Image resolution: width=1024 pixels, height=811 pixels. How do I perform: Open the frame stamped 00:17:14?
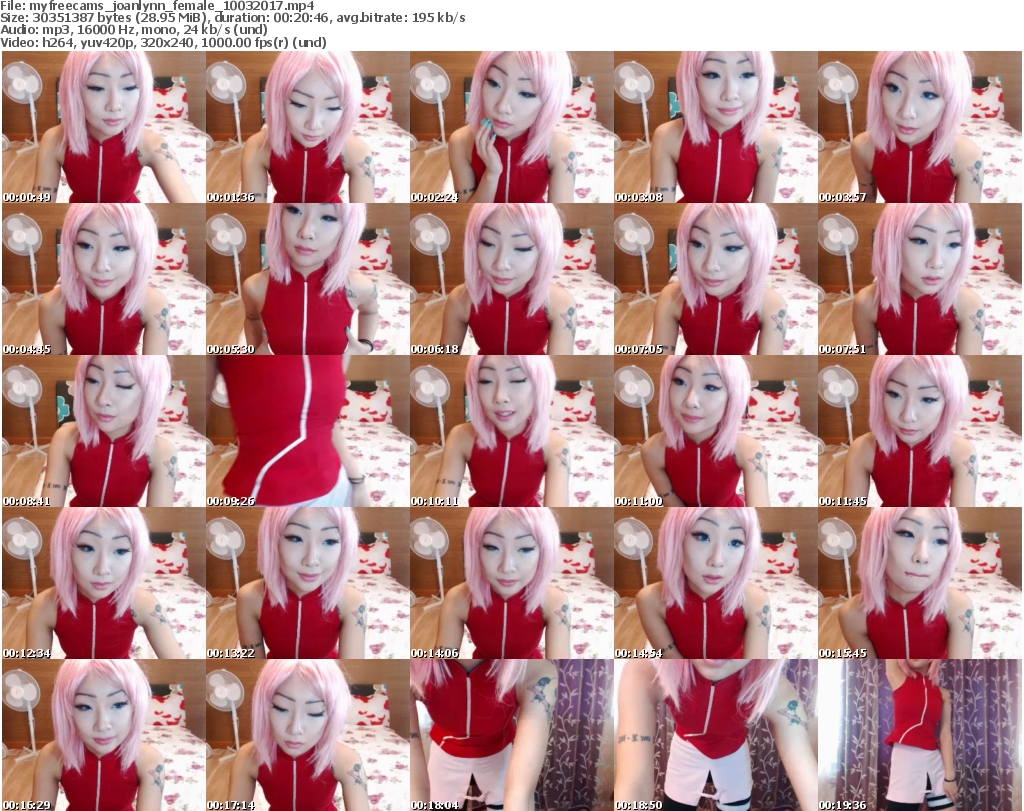[308, 735]
